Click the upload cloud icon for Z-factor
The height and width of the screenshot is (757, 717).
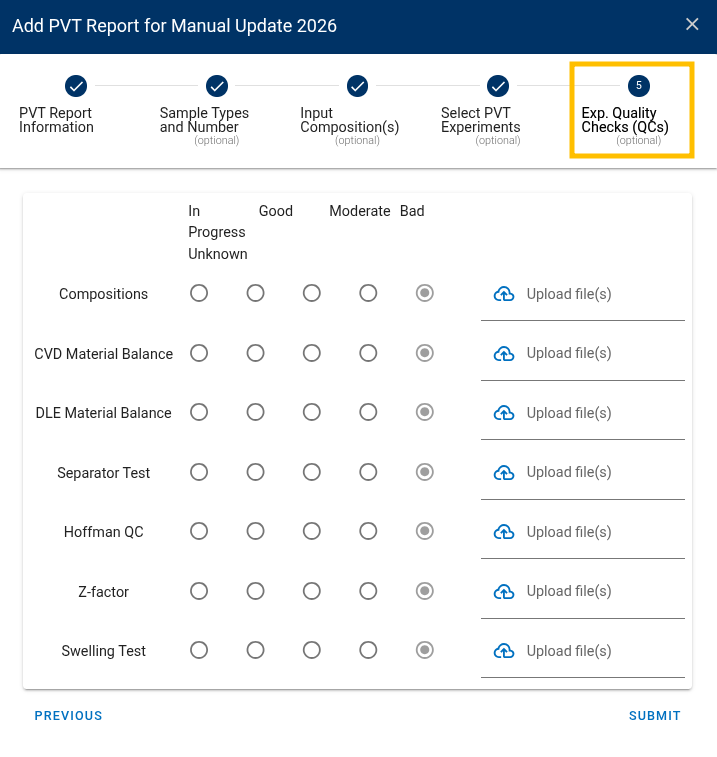pyautogui.click(x=504, y=591)
